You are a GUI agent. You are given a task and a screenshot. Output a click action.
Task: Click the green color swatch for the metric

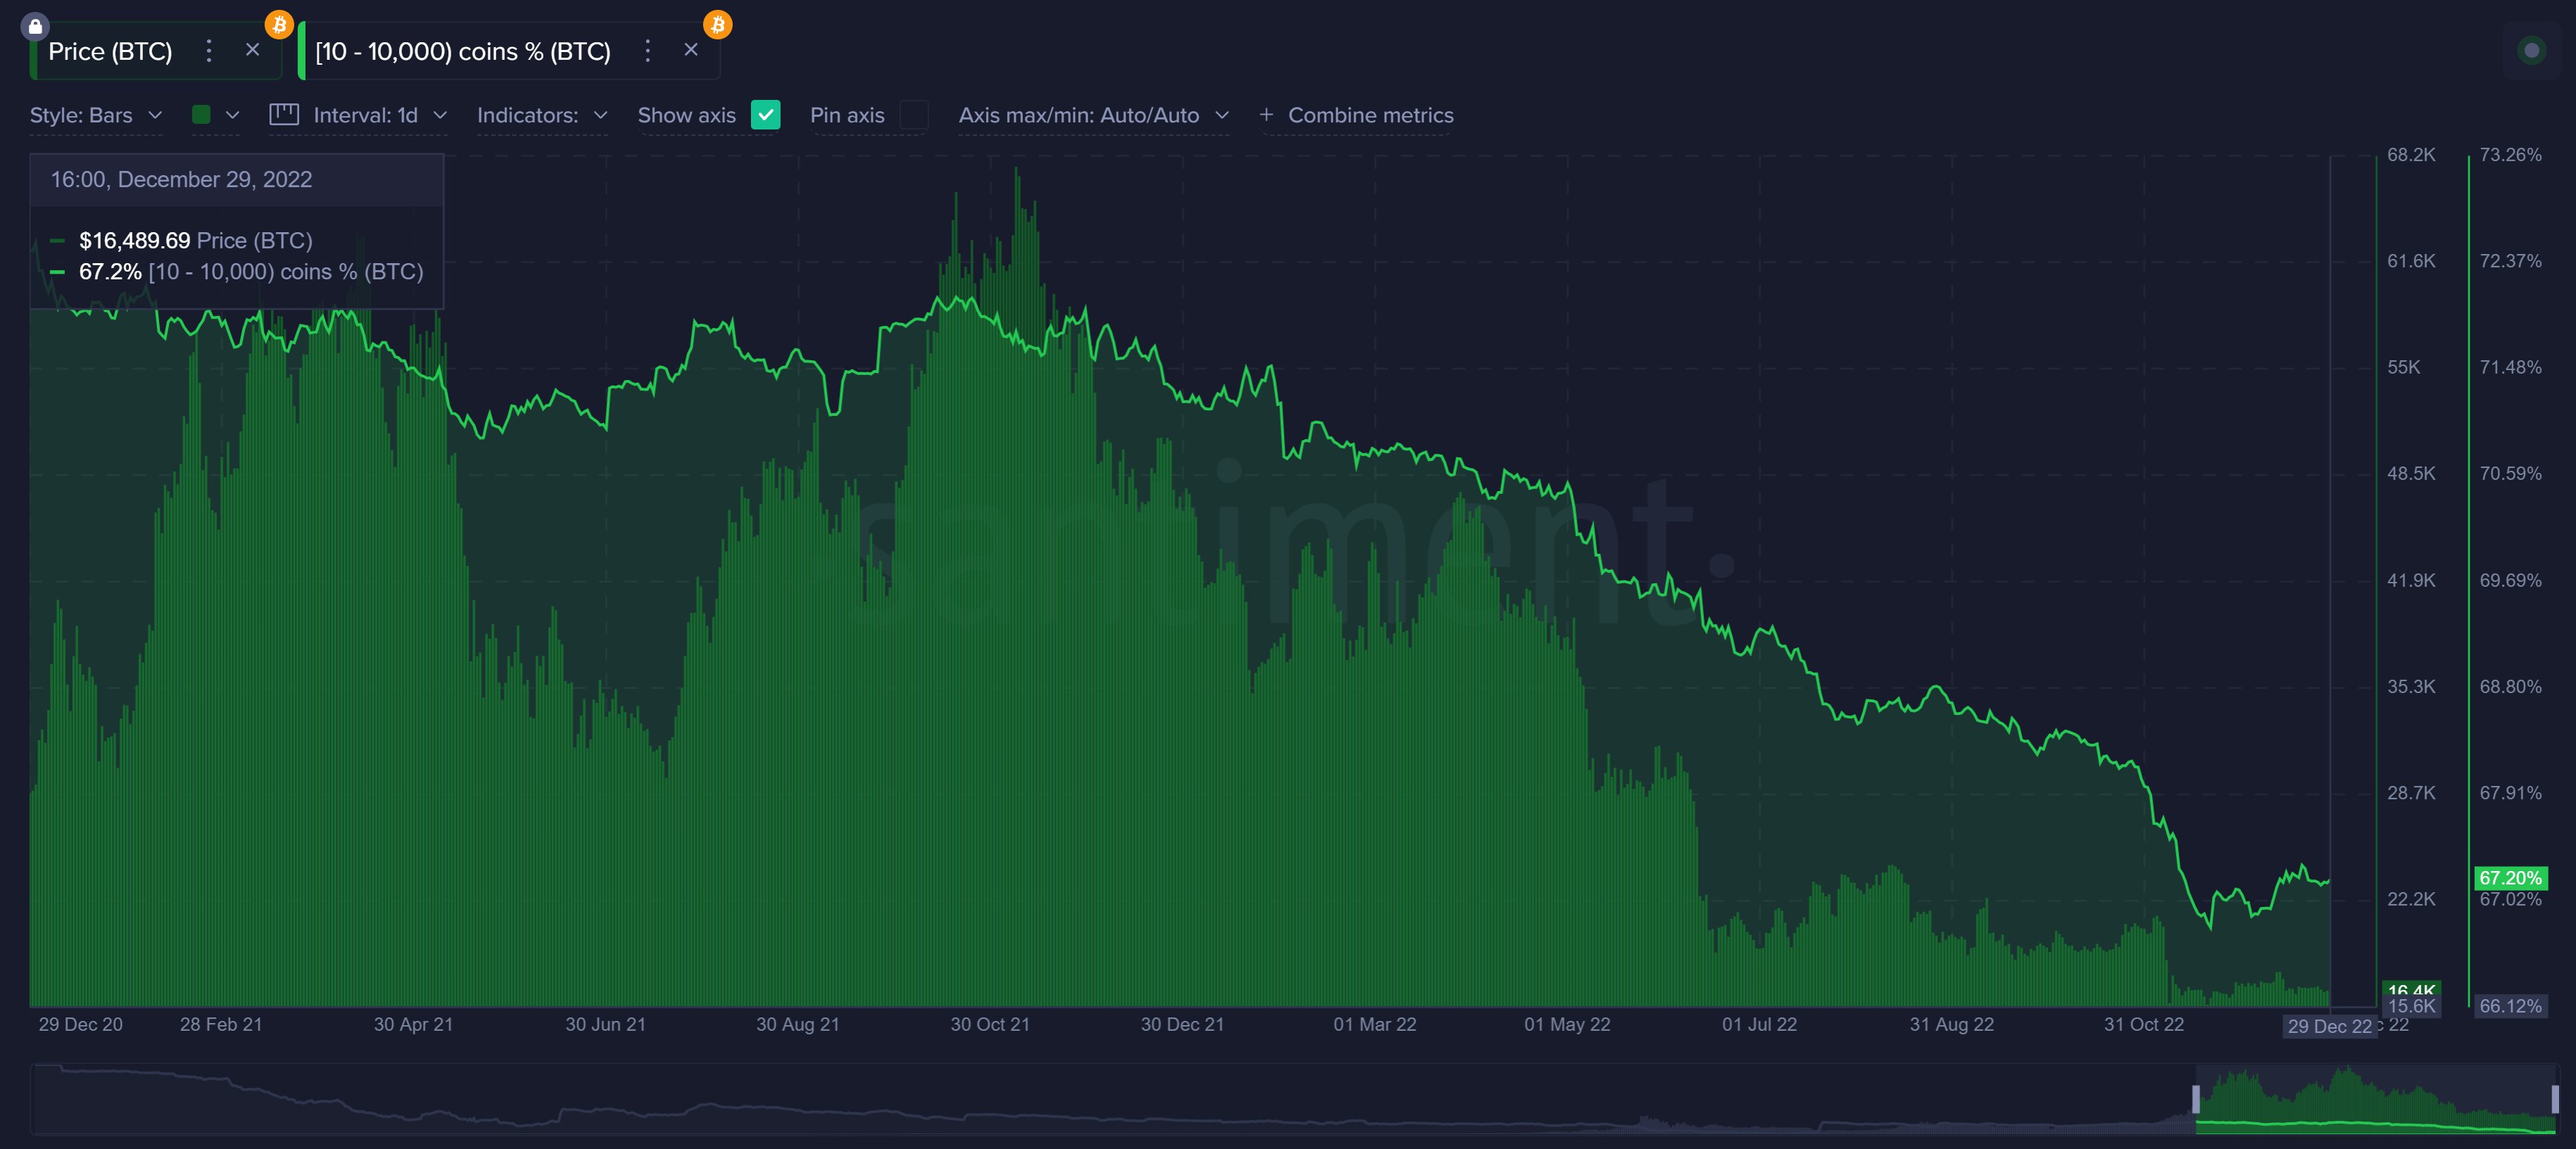coord(201,115)
